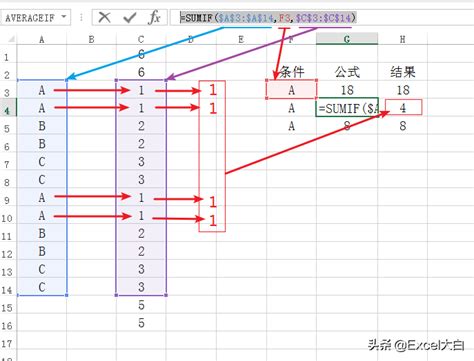474x361 pixels.
Task: Click cell A12 containing B
Action: tap(42, 251)
